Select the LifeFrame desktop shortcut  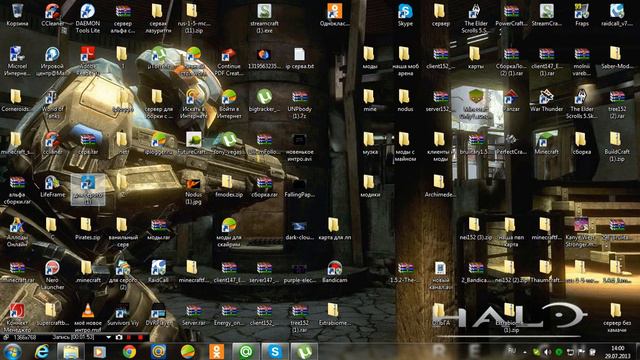tap(52, 187)
